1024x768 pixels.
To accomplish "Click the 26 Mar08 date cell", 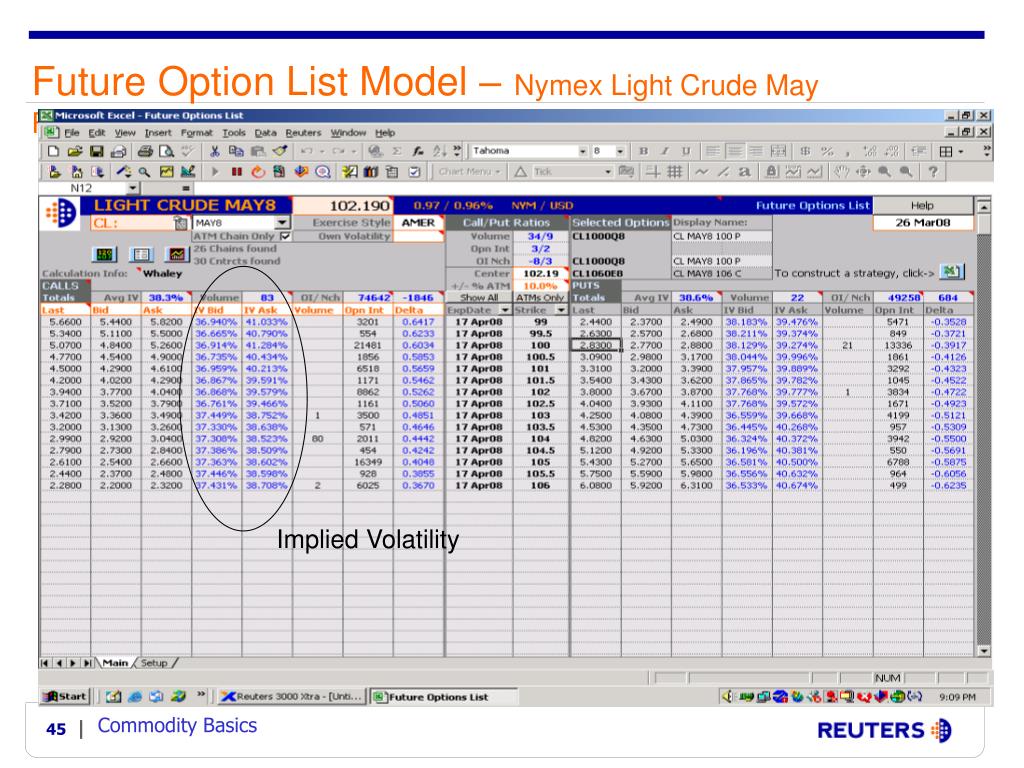I will click(922, 223).
